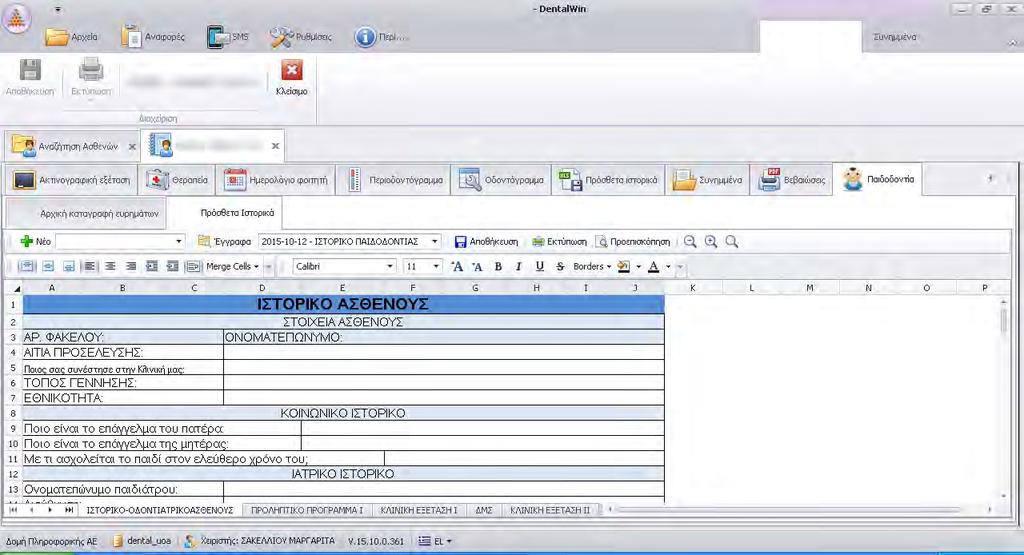
Task: Toggle italic formatting
Action: coord(519,266)
